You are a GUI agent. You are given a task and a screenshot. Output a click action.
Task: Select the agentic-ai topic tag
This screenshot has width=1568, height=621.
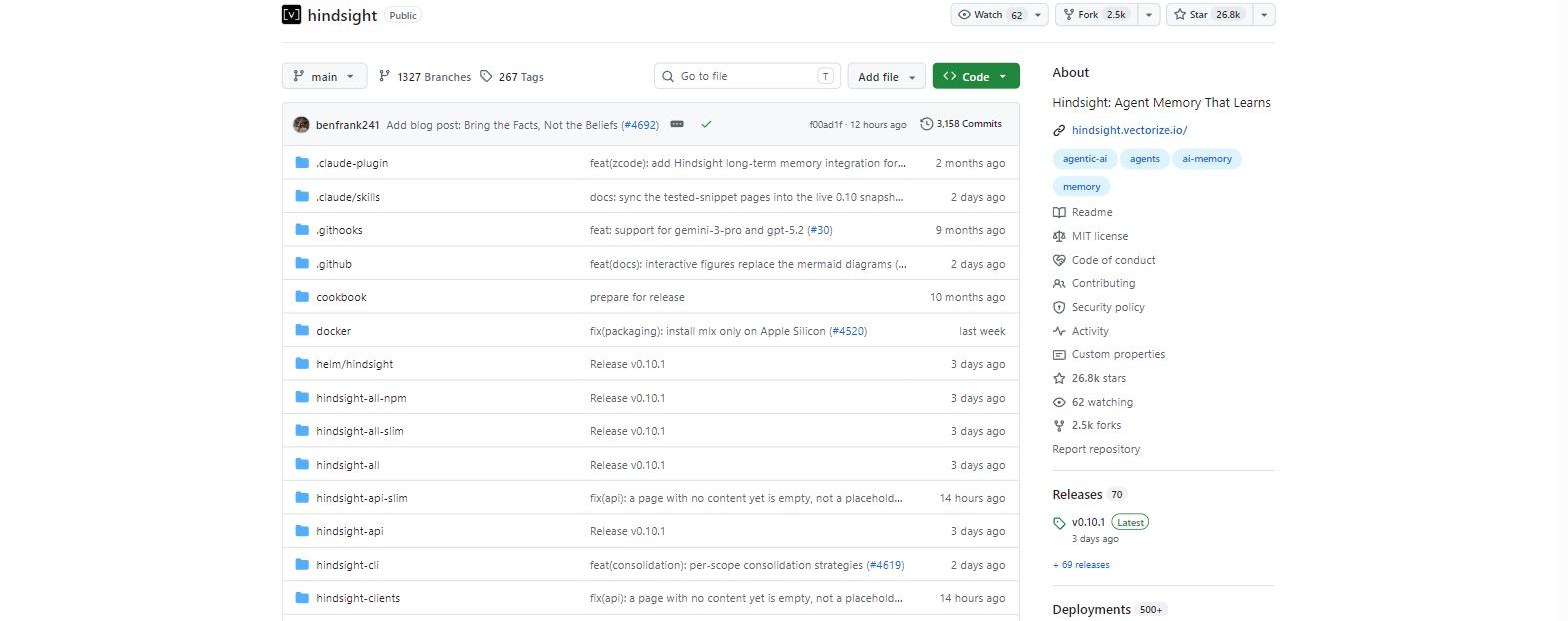(1084, 159)
